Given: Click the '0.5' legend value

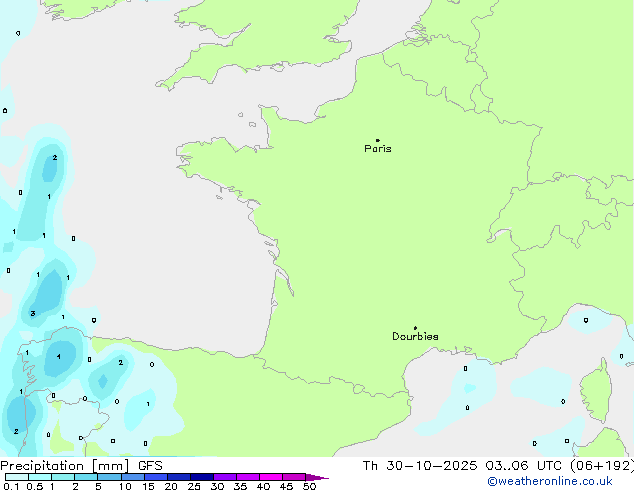Looking at the screenshot, I should pos(34,486).
